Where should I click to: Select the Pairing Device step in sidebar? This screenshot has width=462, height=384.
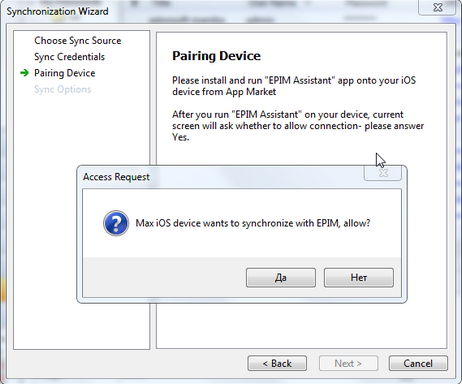click(65, 73)
